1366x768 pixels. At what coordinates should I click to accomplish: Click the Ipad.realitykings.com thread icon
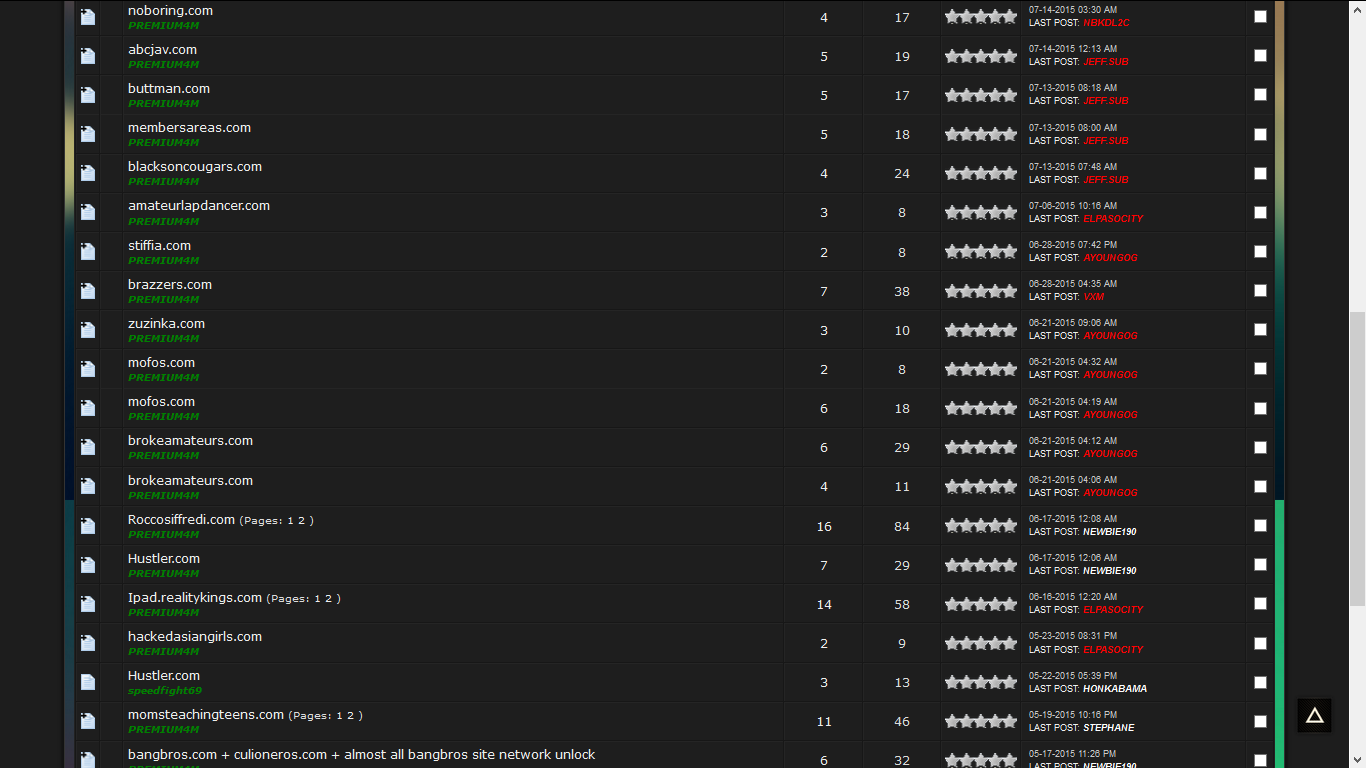coord(88,604)
